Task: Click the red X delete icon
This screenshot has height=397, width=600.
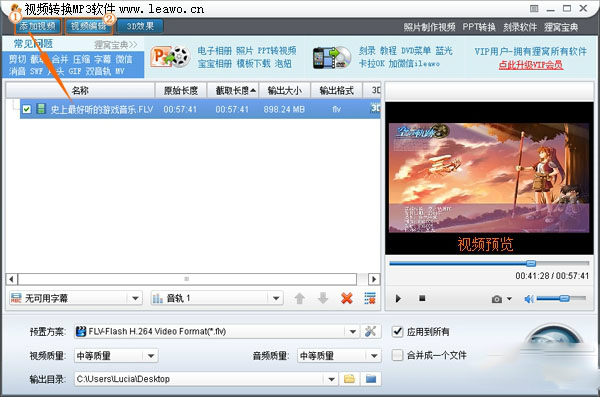Action: coord(347,298)
